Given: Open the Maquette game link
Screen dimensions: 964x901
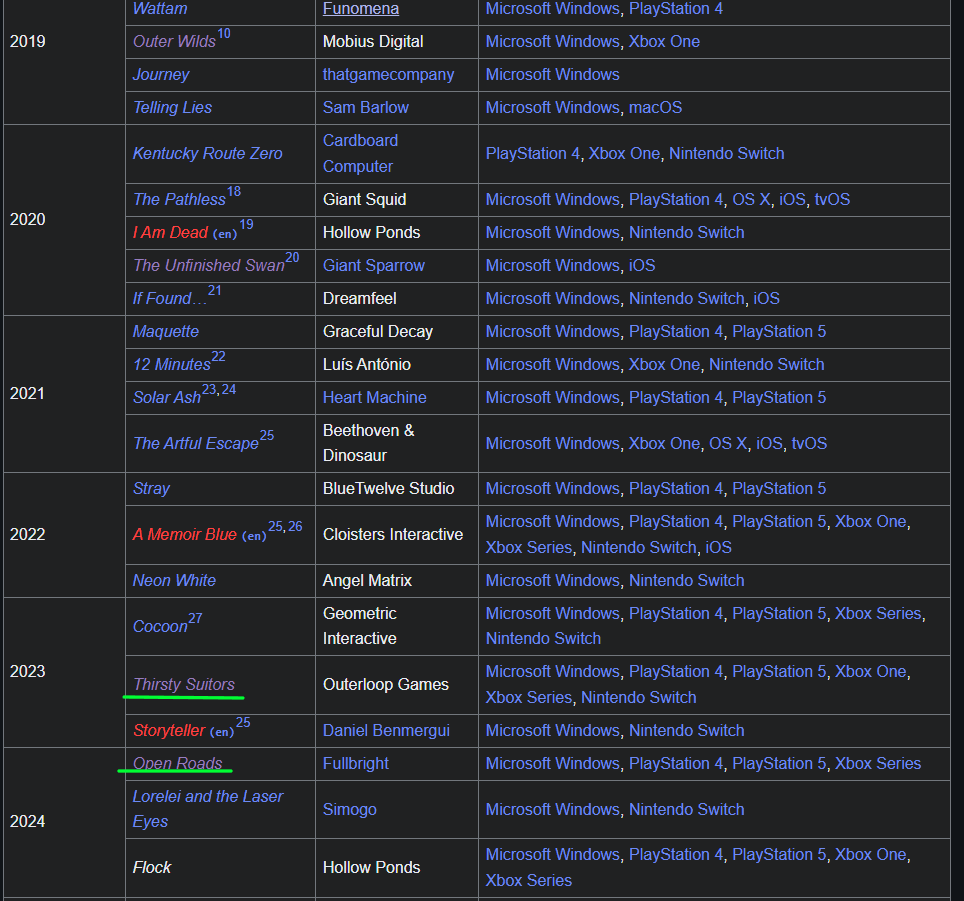Looking at the screenshot, I should [x=166, y=332].
